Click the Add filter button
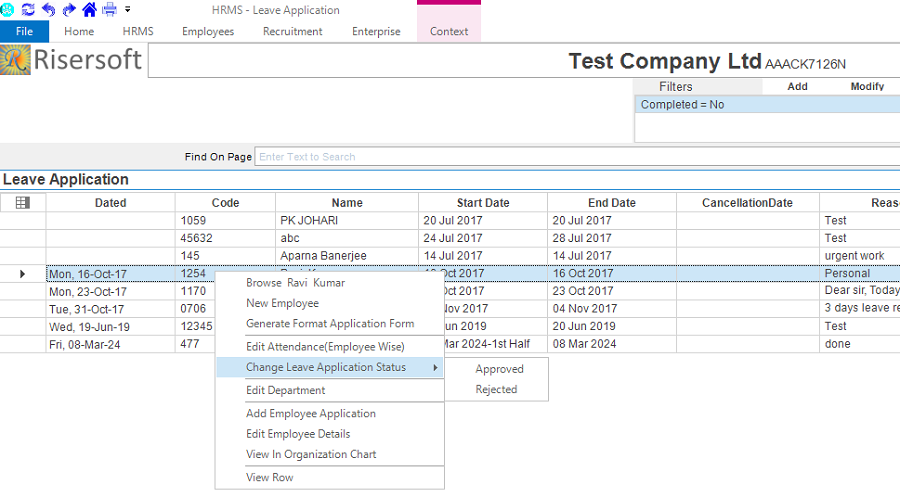 (x=797, y=87)
